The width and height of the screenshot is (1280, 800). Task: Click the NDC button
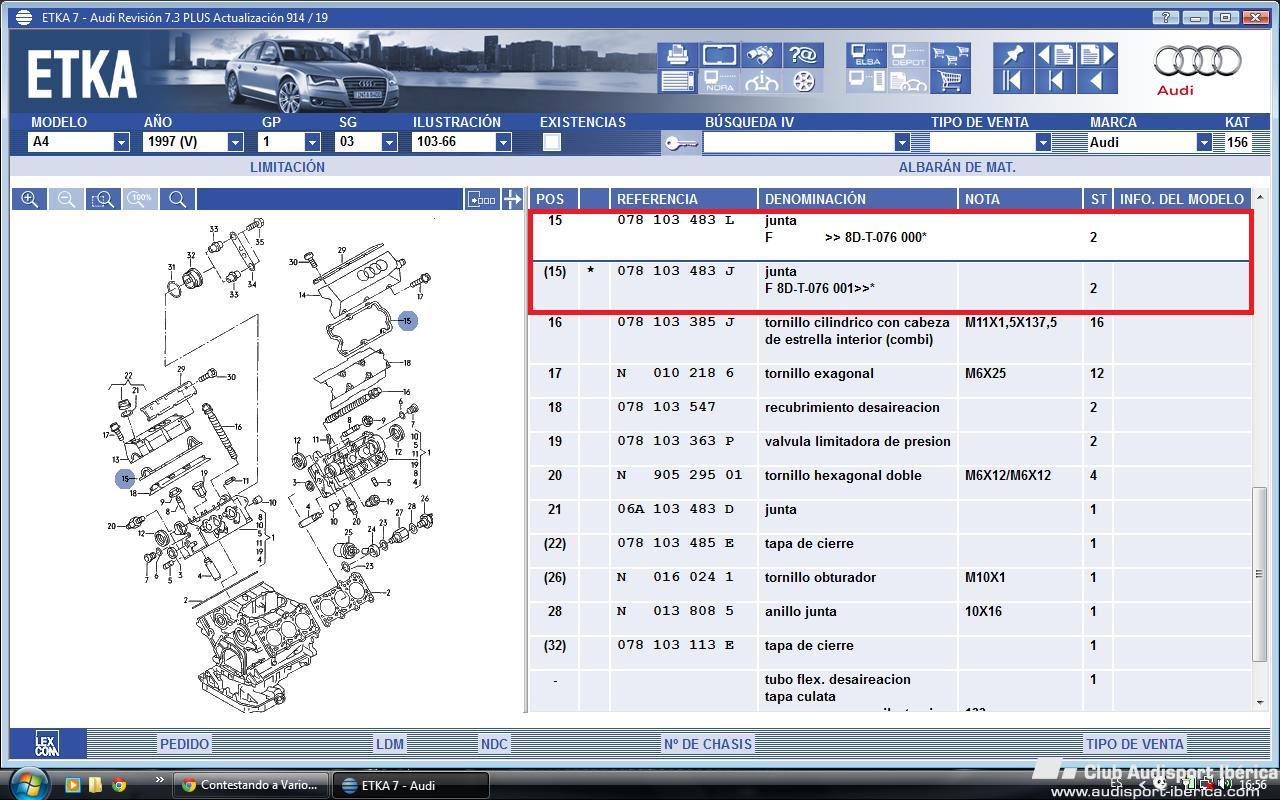coord(494,743)
